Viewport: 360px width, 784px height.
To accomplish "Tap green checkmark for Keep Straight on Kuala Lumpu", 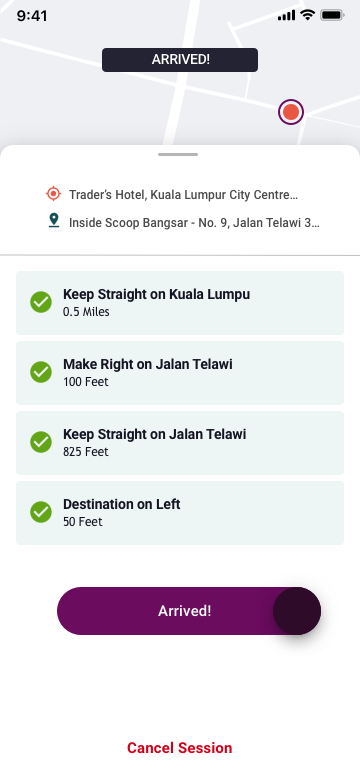I will (41, 302).
